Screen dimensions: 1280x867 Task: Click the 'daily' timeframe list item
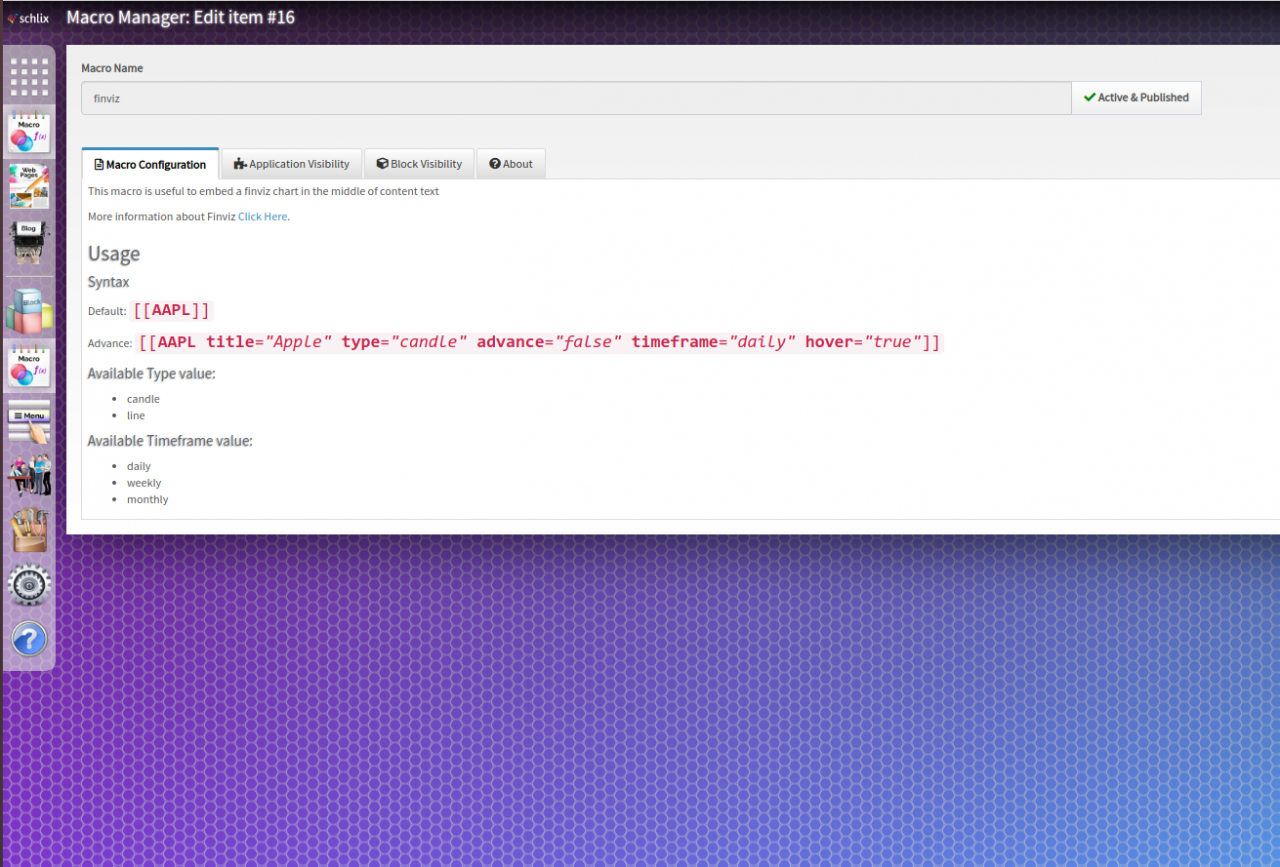tap(139, 466)
